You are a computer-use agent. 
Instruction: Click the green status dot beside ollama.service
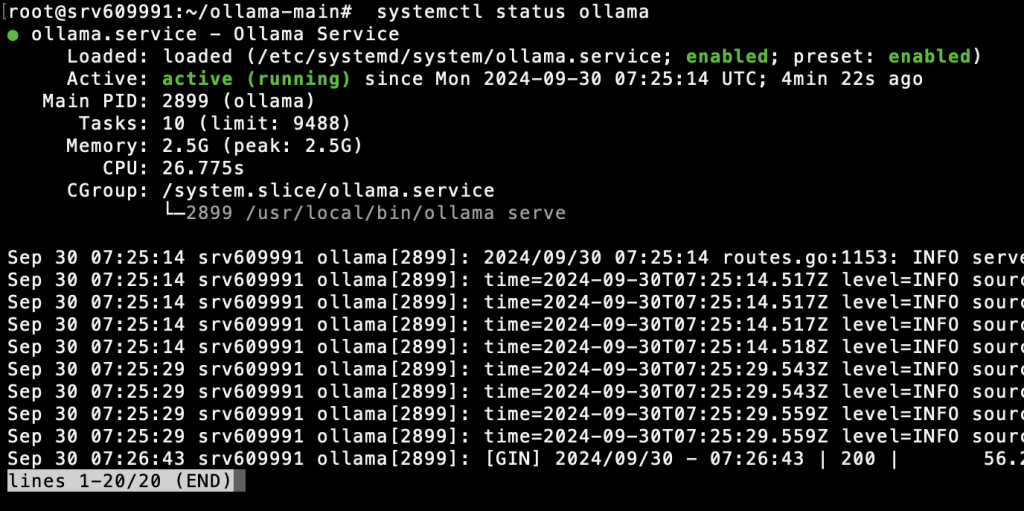tap(12, 35)
